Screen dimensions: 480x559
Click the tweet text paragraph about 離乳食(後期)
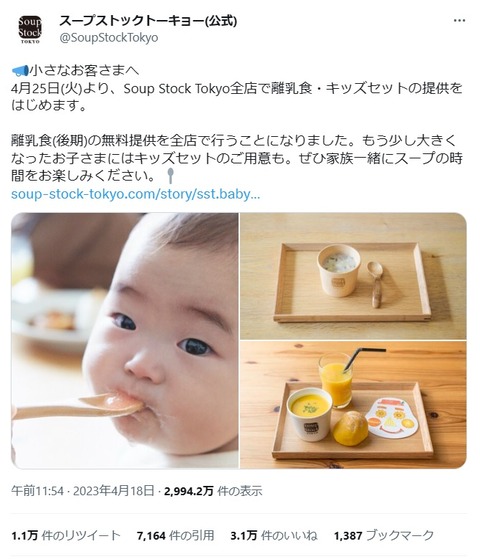point(237,158)
